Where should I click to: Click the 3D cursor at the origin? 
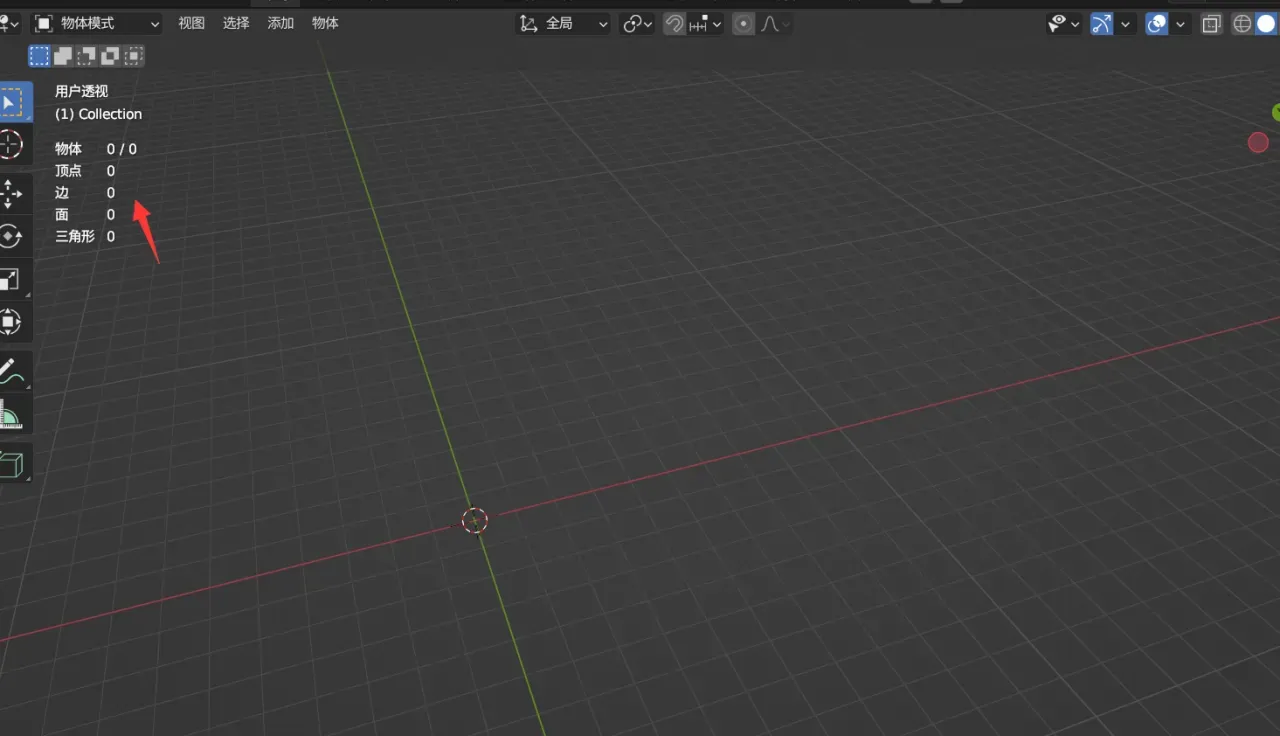(x=474, y=520)
